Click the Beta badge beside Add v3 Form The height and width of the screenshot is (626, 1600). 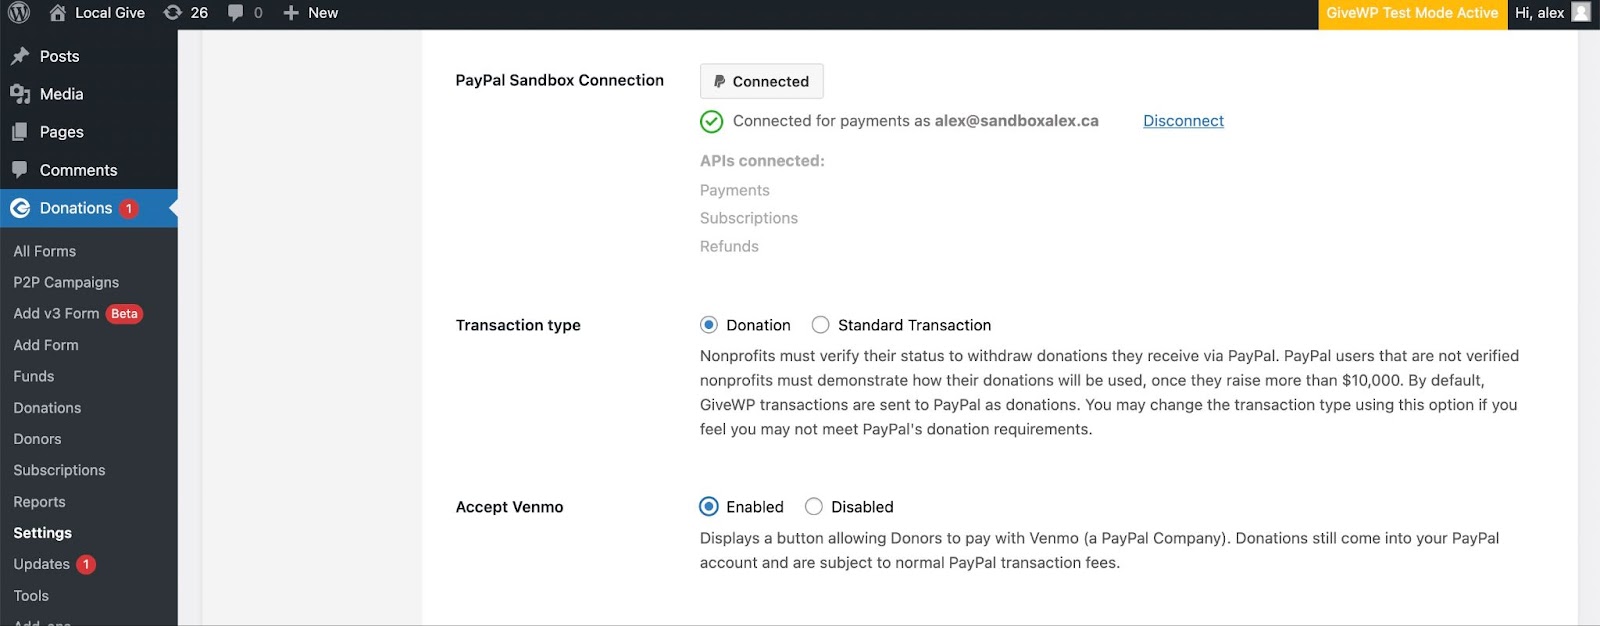[125, 314]
